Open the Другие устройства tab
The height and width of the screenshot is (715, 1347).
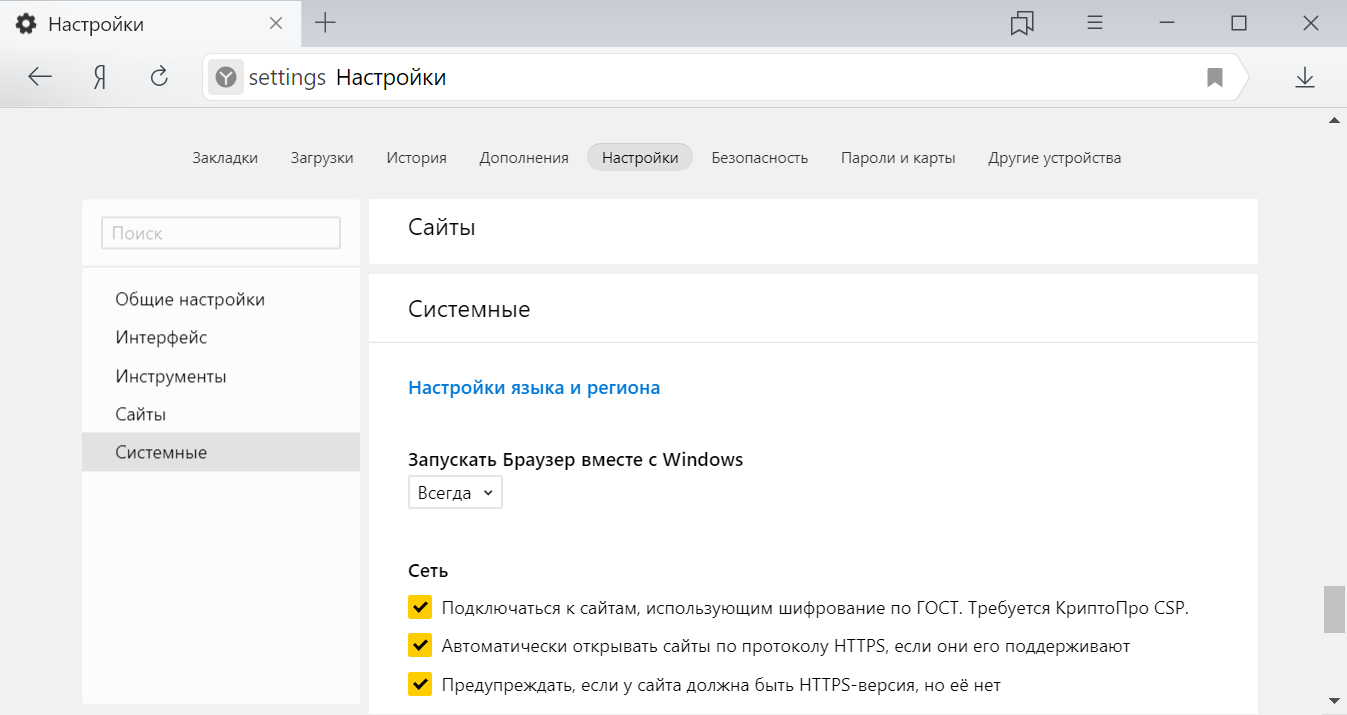(x=1054, y=157)
